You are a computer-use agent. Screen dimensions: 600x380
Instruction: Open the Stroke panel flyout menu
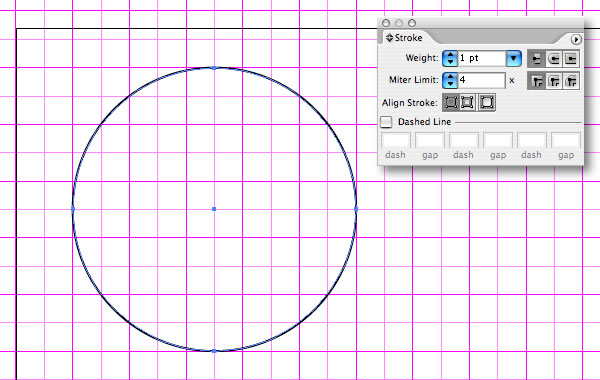coord(576,39)
